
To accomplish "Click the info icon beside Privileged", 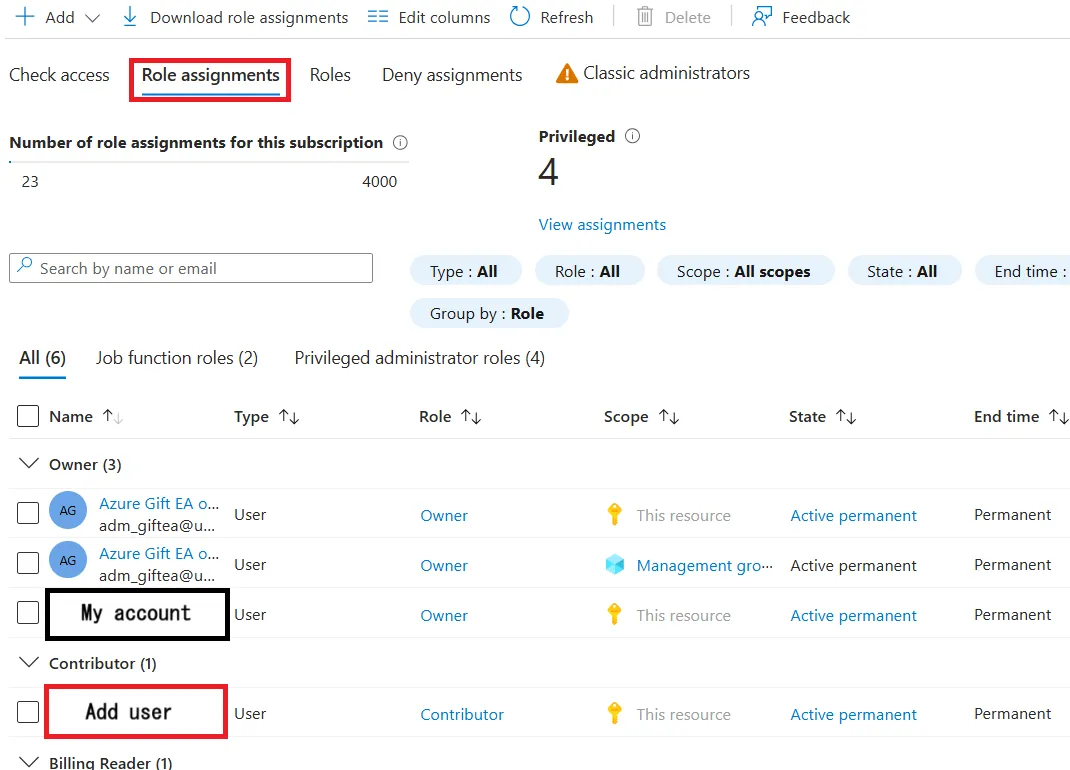I will [632, 137].
